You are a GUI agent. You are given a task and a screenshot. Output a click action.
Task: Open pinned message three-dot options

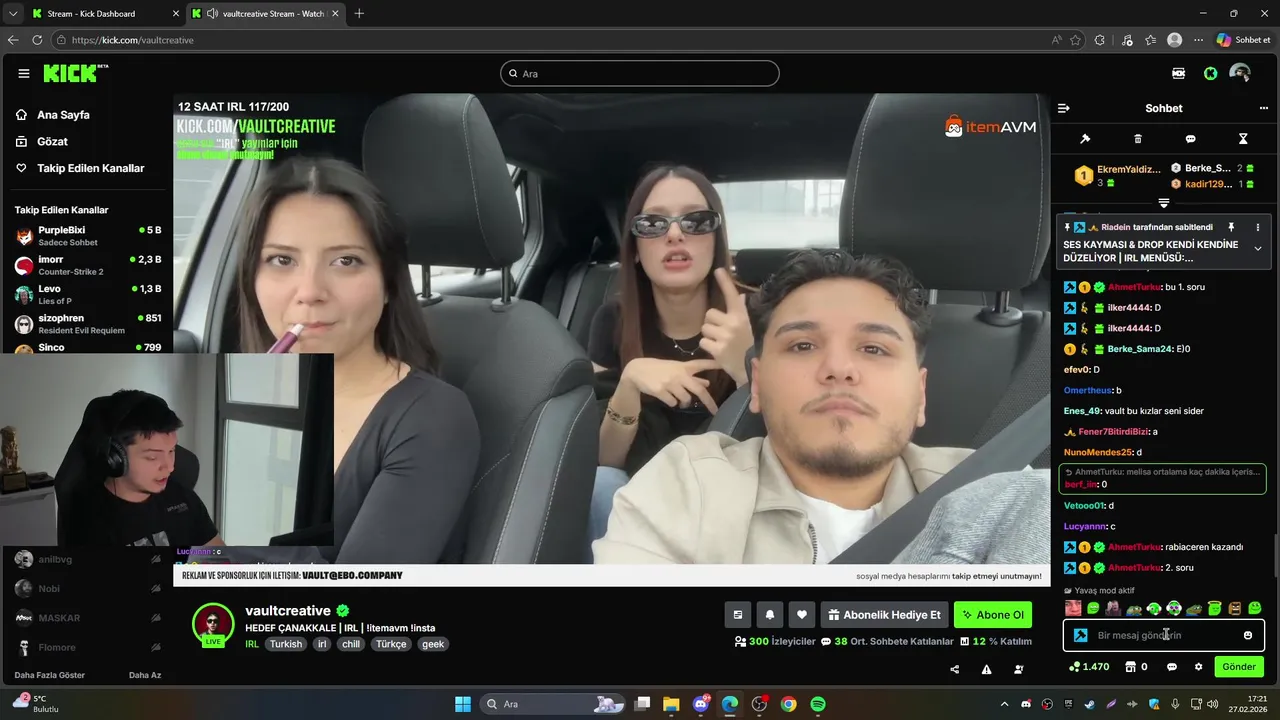click(x=1258, y=227)
